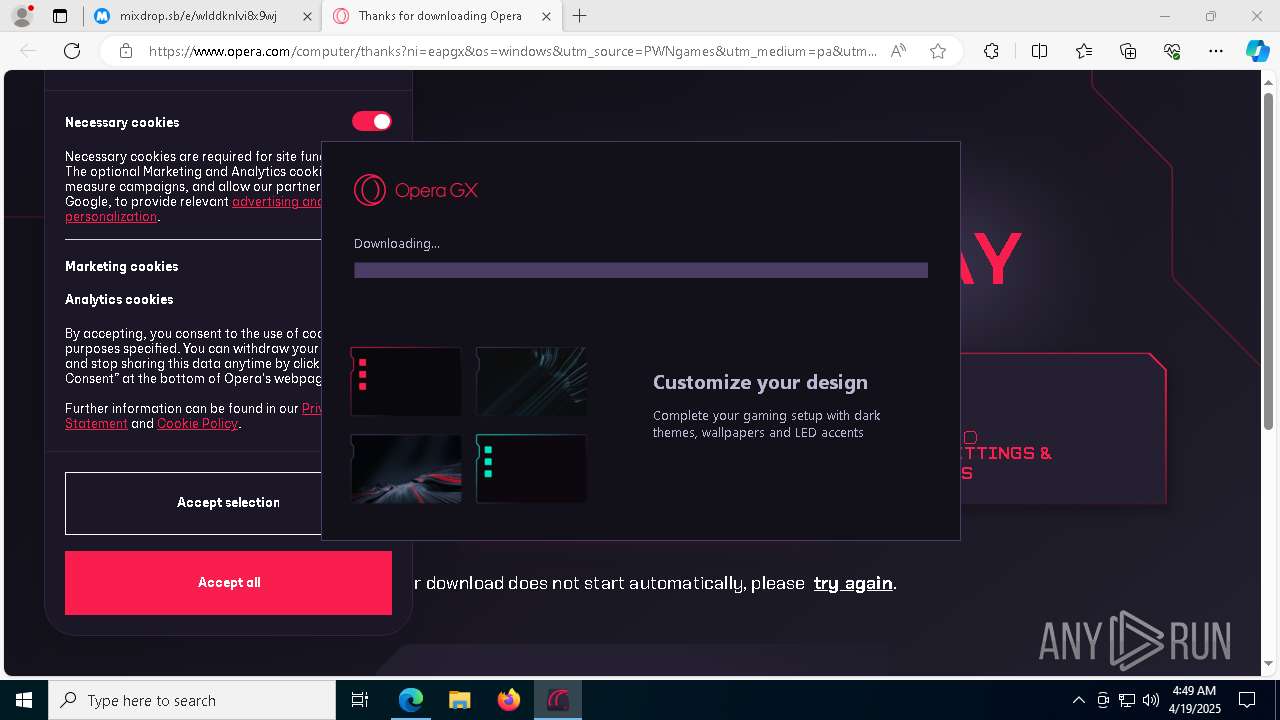The image size is (1280, 720).
Task: Select the red accent dark theme thumbnail
Action: pyautogui.click(x=406, y=381)
